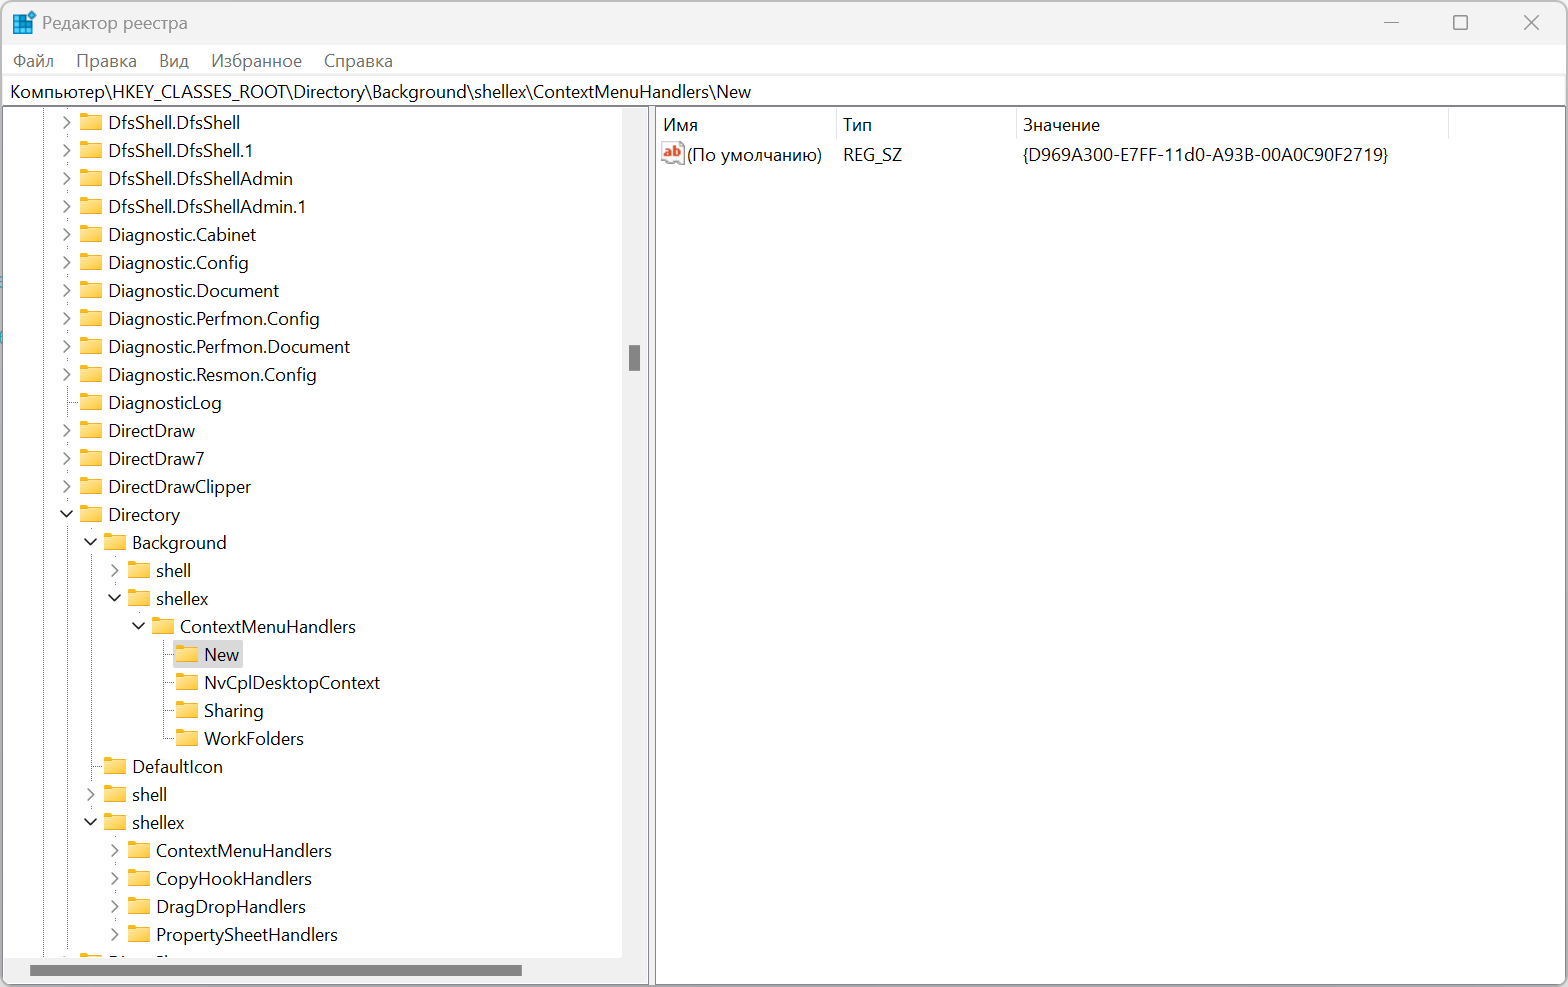Click the {D969A300-E7FF-11d0-A93B-00A0C90F2719} value data

[x=1205, y=155]
